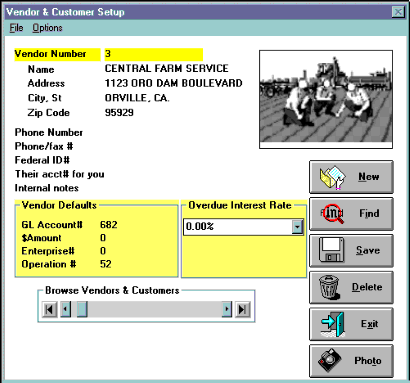Viewport: 410px width, 383px height.
Task: Click the New button folder icon
Action: coord(333,177)
